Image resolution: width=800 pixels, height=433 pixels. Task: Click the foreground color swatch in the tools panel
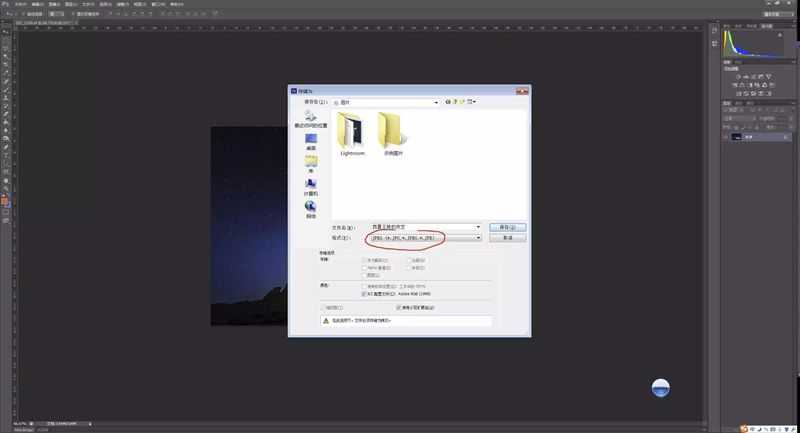coord(5,201)
